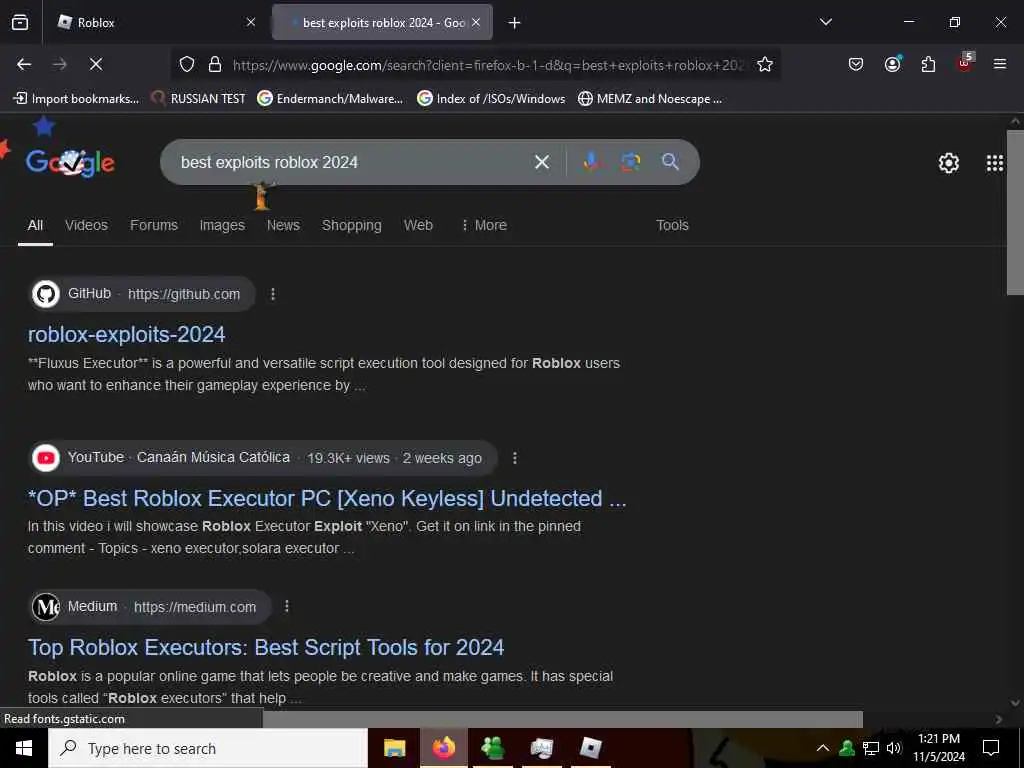The image size is (1024, 768).
Task: Select the News search tab
Action: (x=283, y=225)
